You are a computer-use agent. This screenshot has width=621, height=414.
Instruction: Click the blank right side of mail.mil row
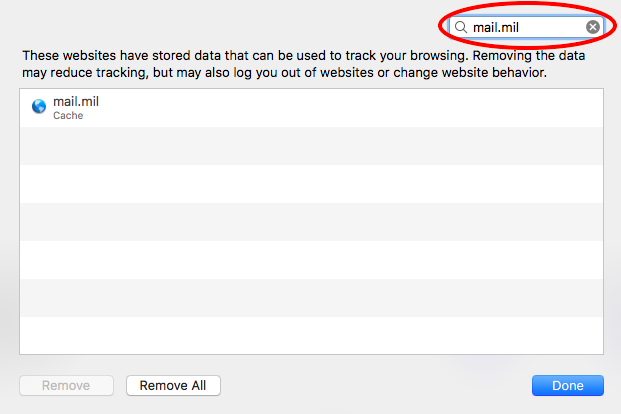coord(400,108)
